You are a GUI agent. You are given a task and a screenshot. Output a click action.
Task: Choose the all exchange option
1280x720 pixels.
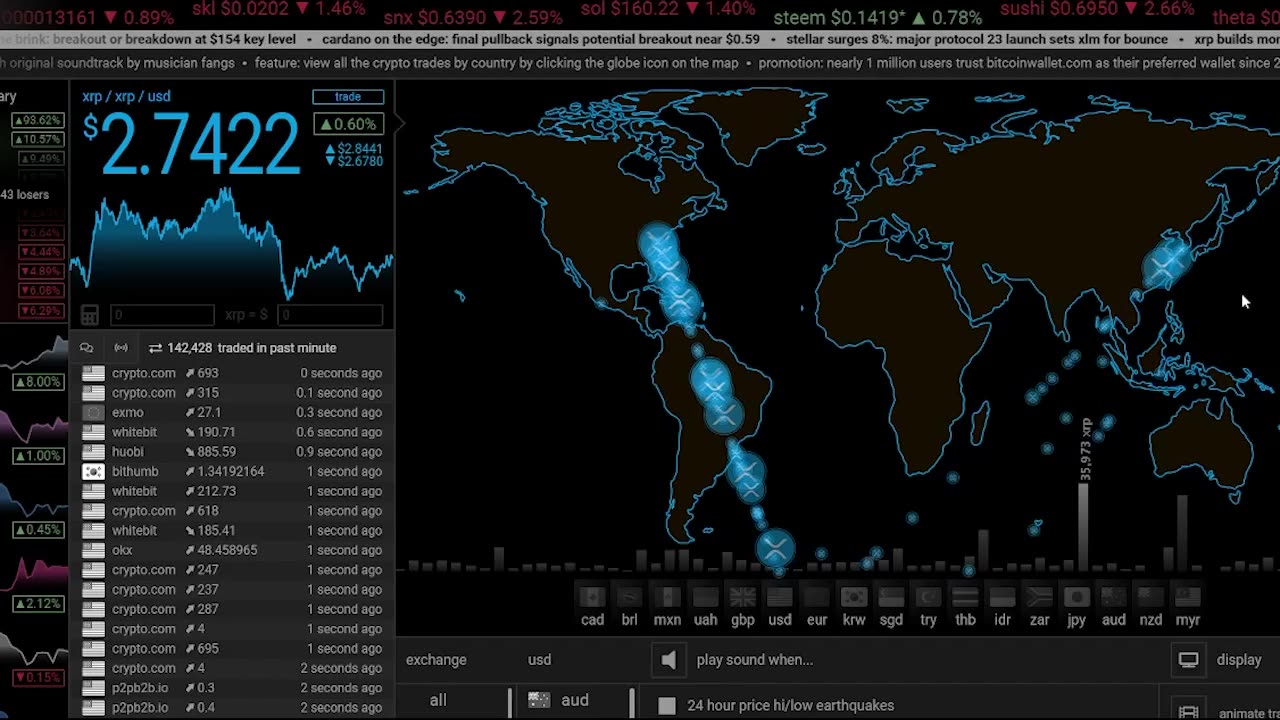438,700
